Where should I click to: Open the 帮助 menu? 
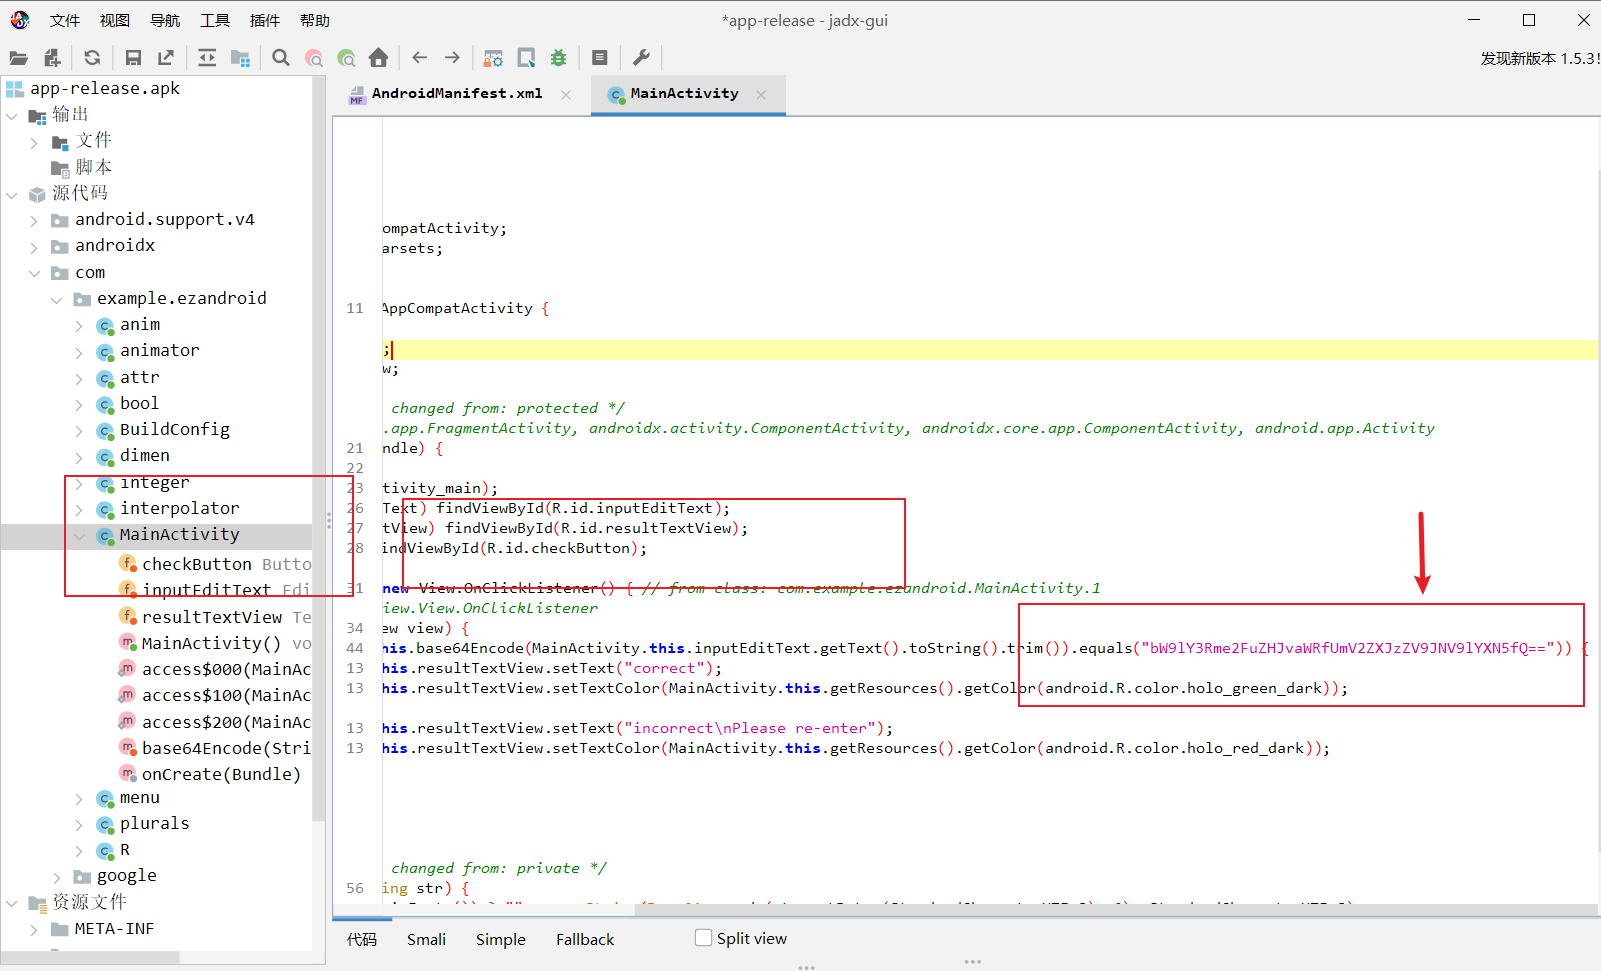pos(315,20)
